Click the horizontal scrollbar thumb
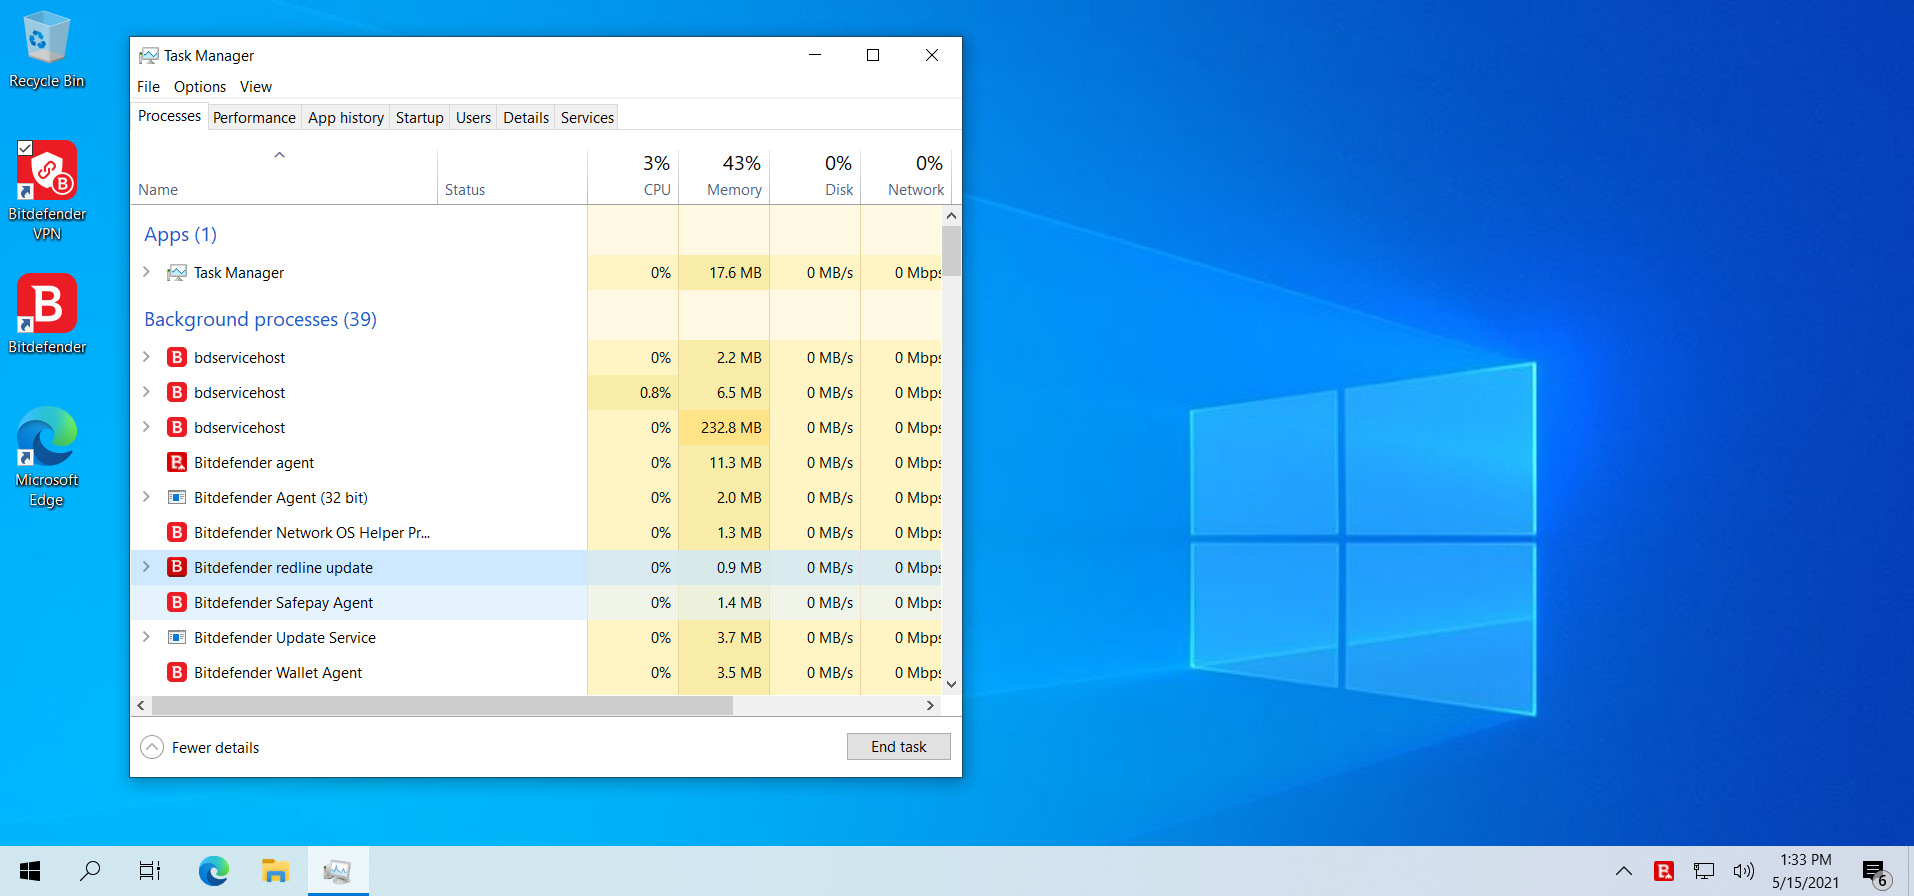The width and height of the screenshot is (1914, 896). click(442, 706)
